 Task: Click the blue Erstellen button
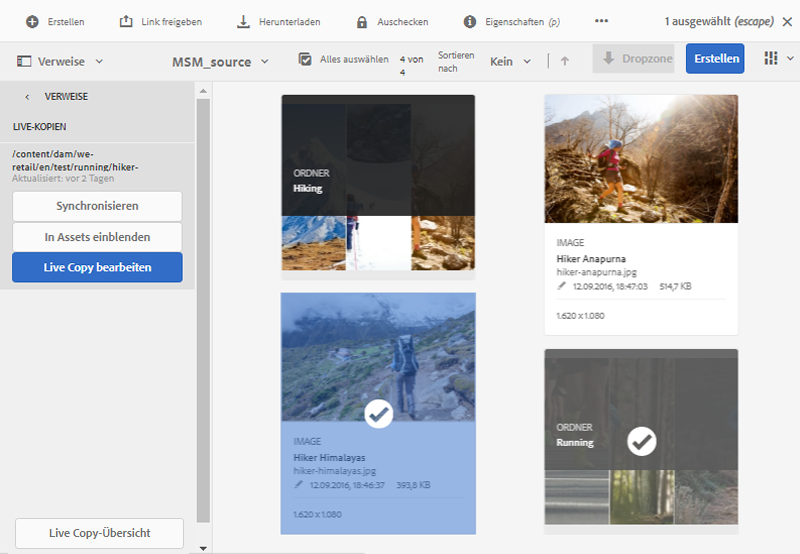(715, 59)
